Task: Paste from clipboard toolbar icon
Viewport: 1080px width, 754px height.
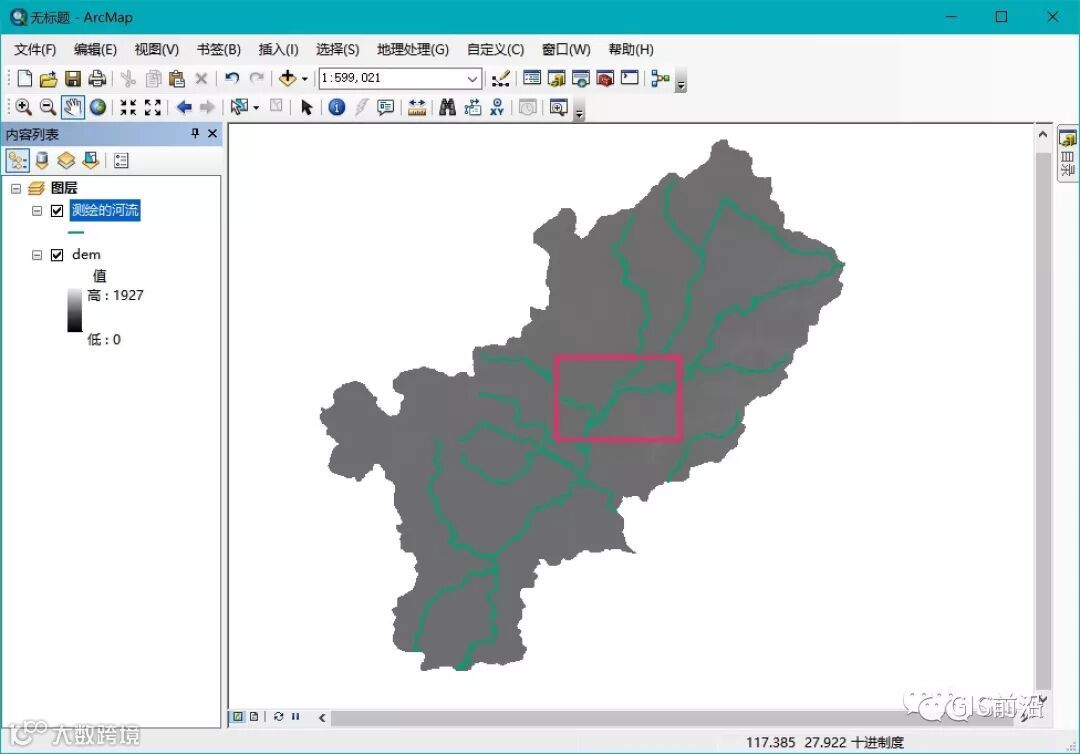Action: tap(176, 78)
